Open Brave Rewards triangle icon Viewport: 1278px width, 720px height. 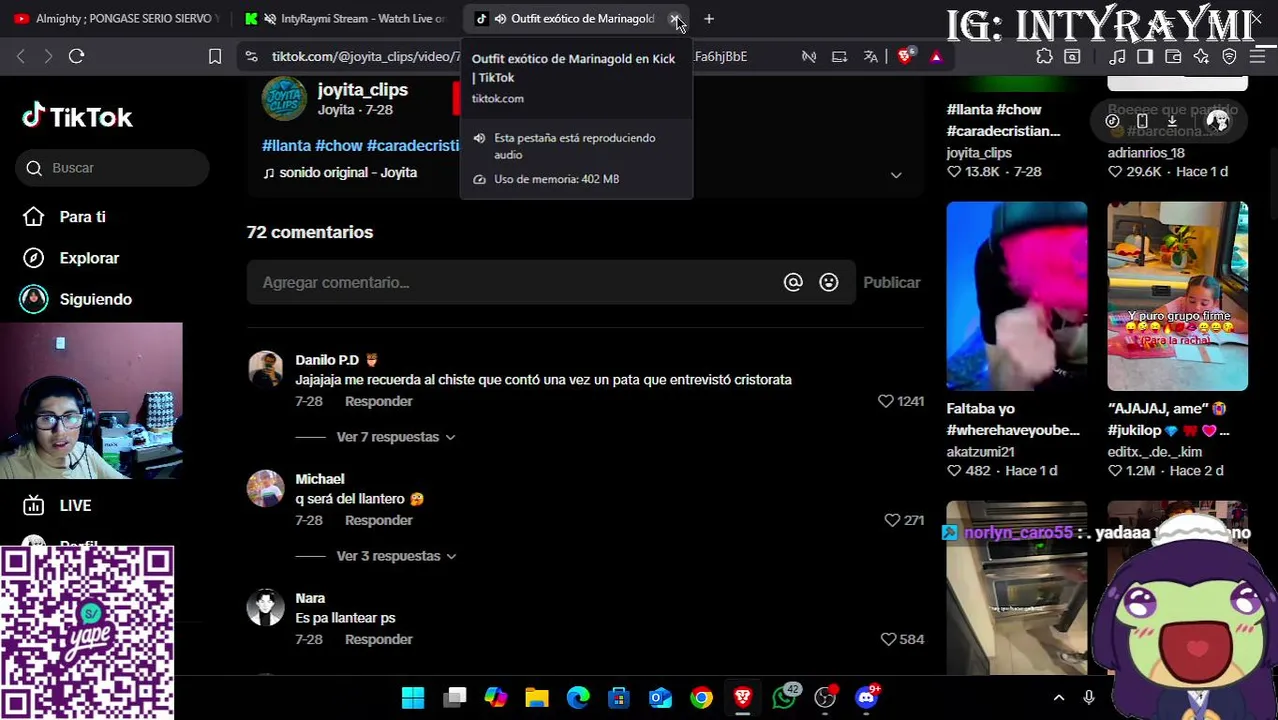[x=936, y=57]
